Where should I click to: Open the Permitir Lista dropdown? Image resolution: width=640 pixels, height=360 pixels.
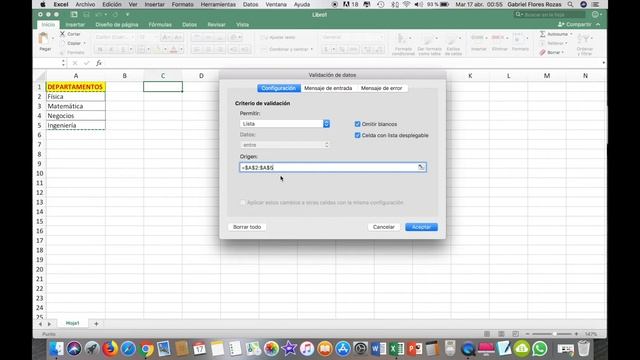(x=284, y=124)
